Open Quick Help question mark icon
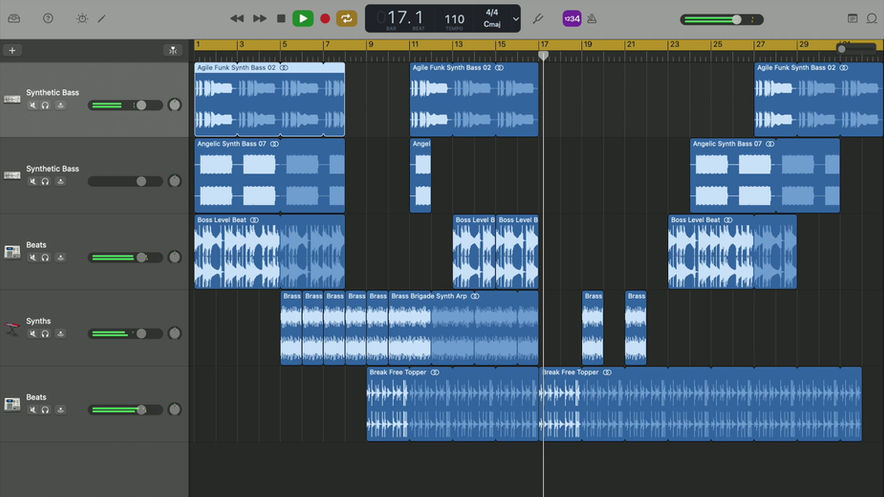 pos(48,19)
